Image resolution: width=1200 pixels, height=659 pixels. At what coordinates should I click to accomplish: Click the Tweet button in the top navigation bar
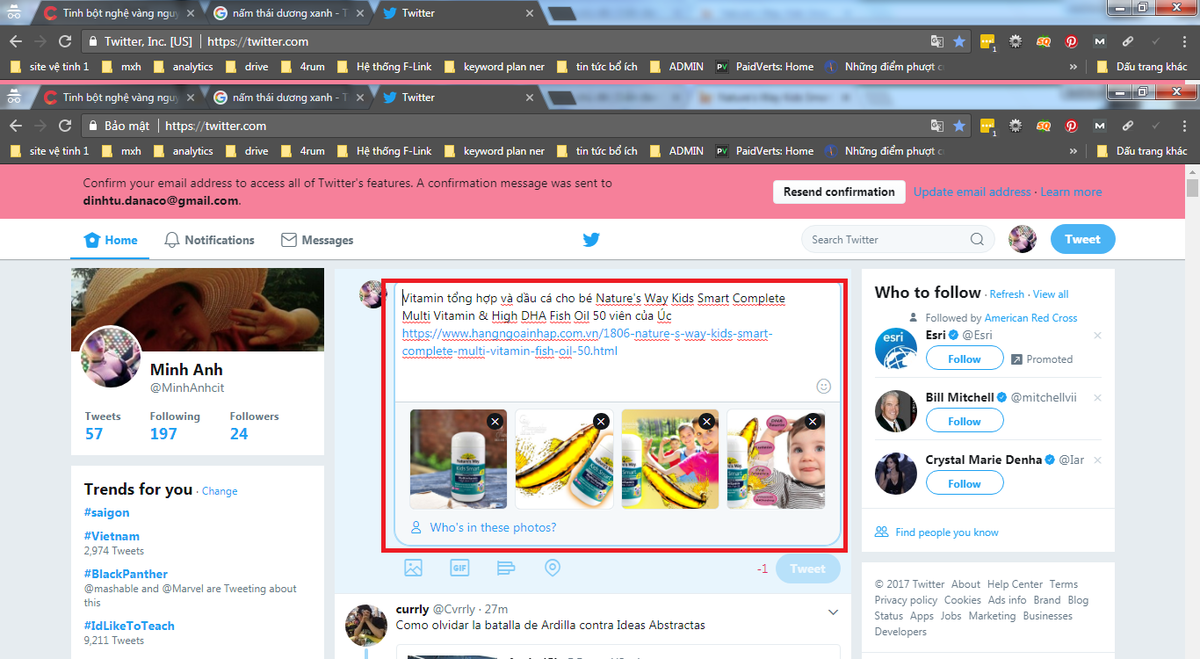tap(1082, 239)
